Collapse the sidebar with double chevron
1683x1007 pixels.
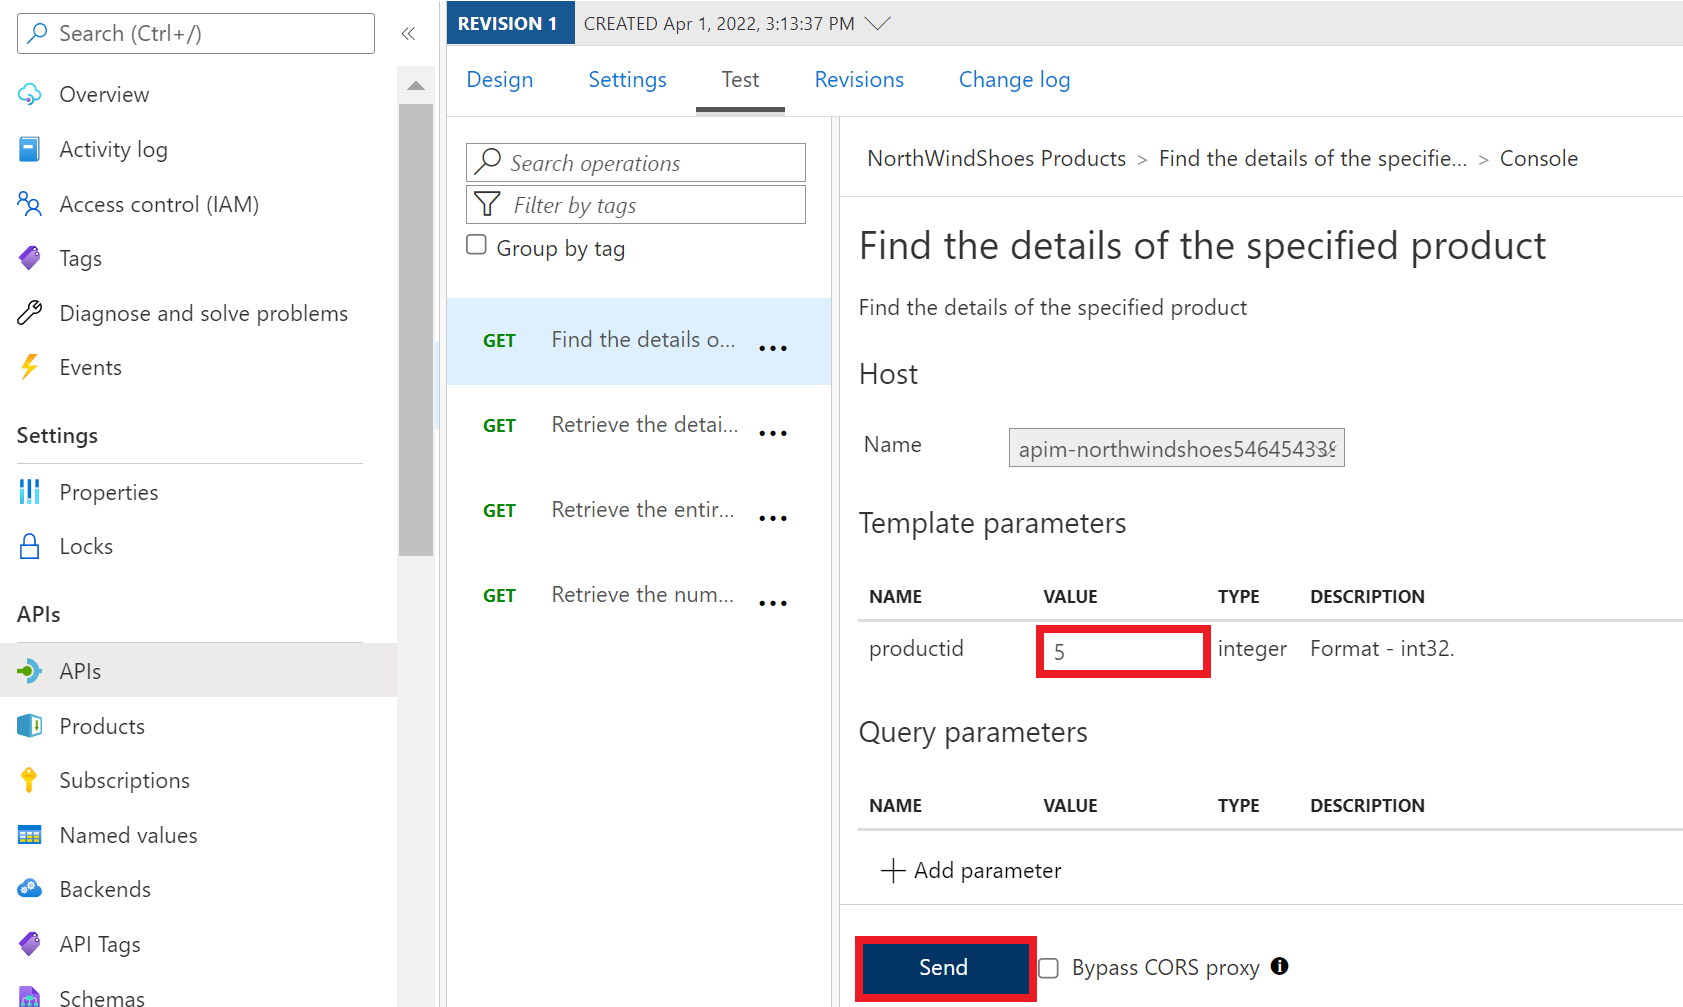click(408, 34)
